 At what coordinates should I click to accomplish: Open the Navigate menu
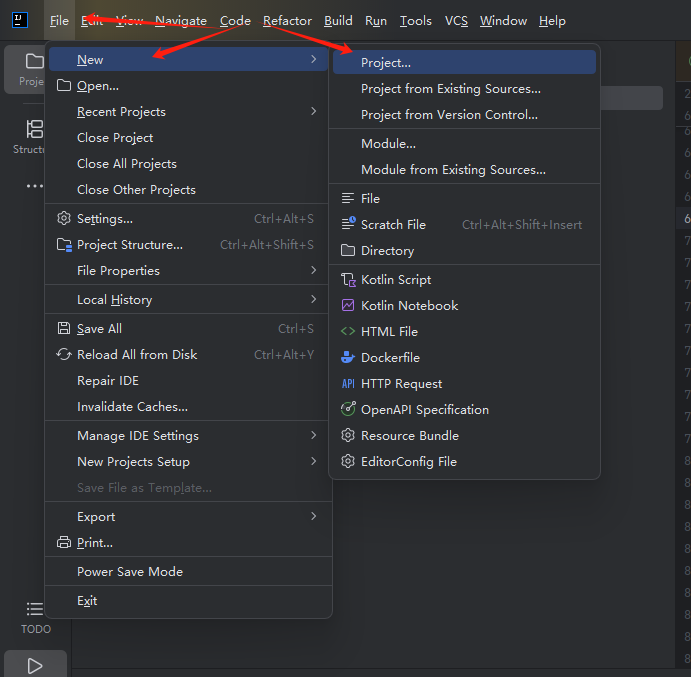click(x=181, y=21)
